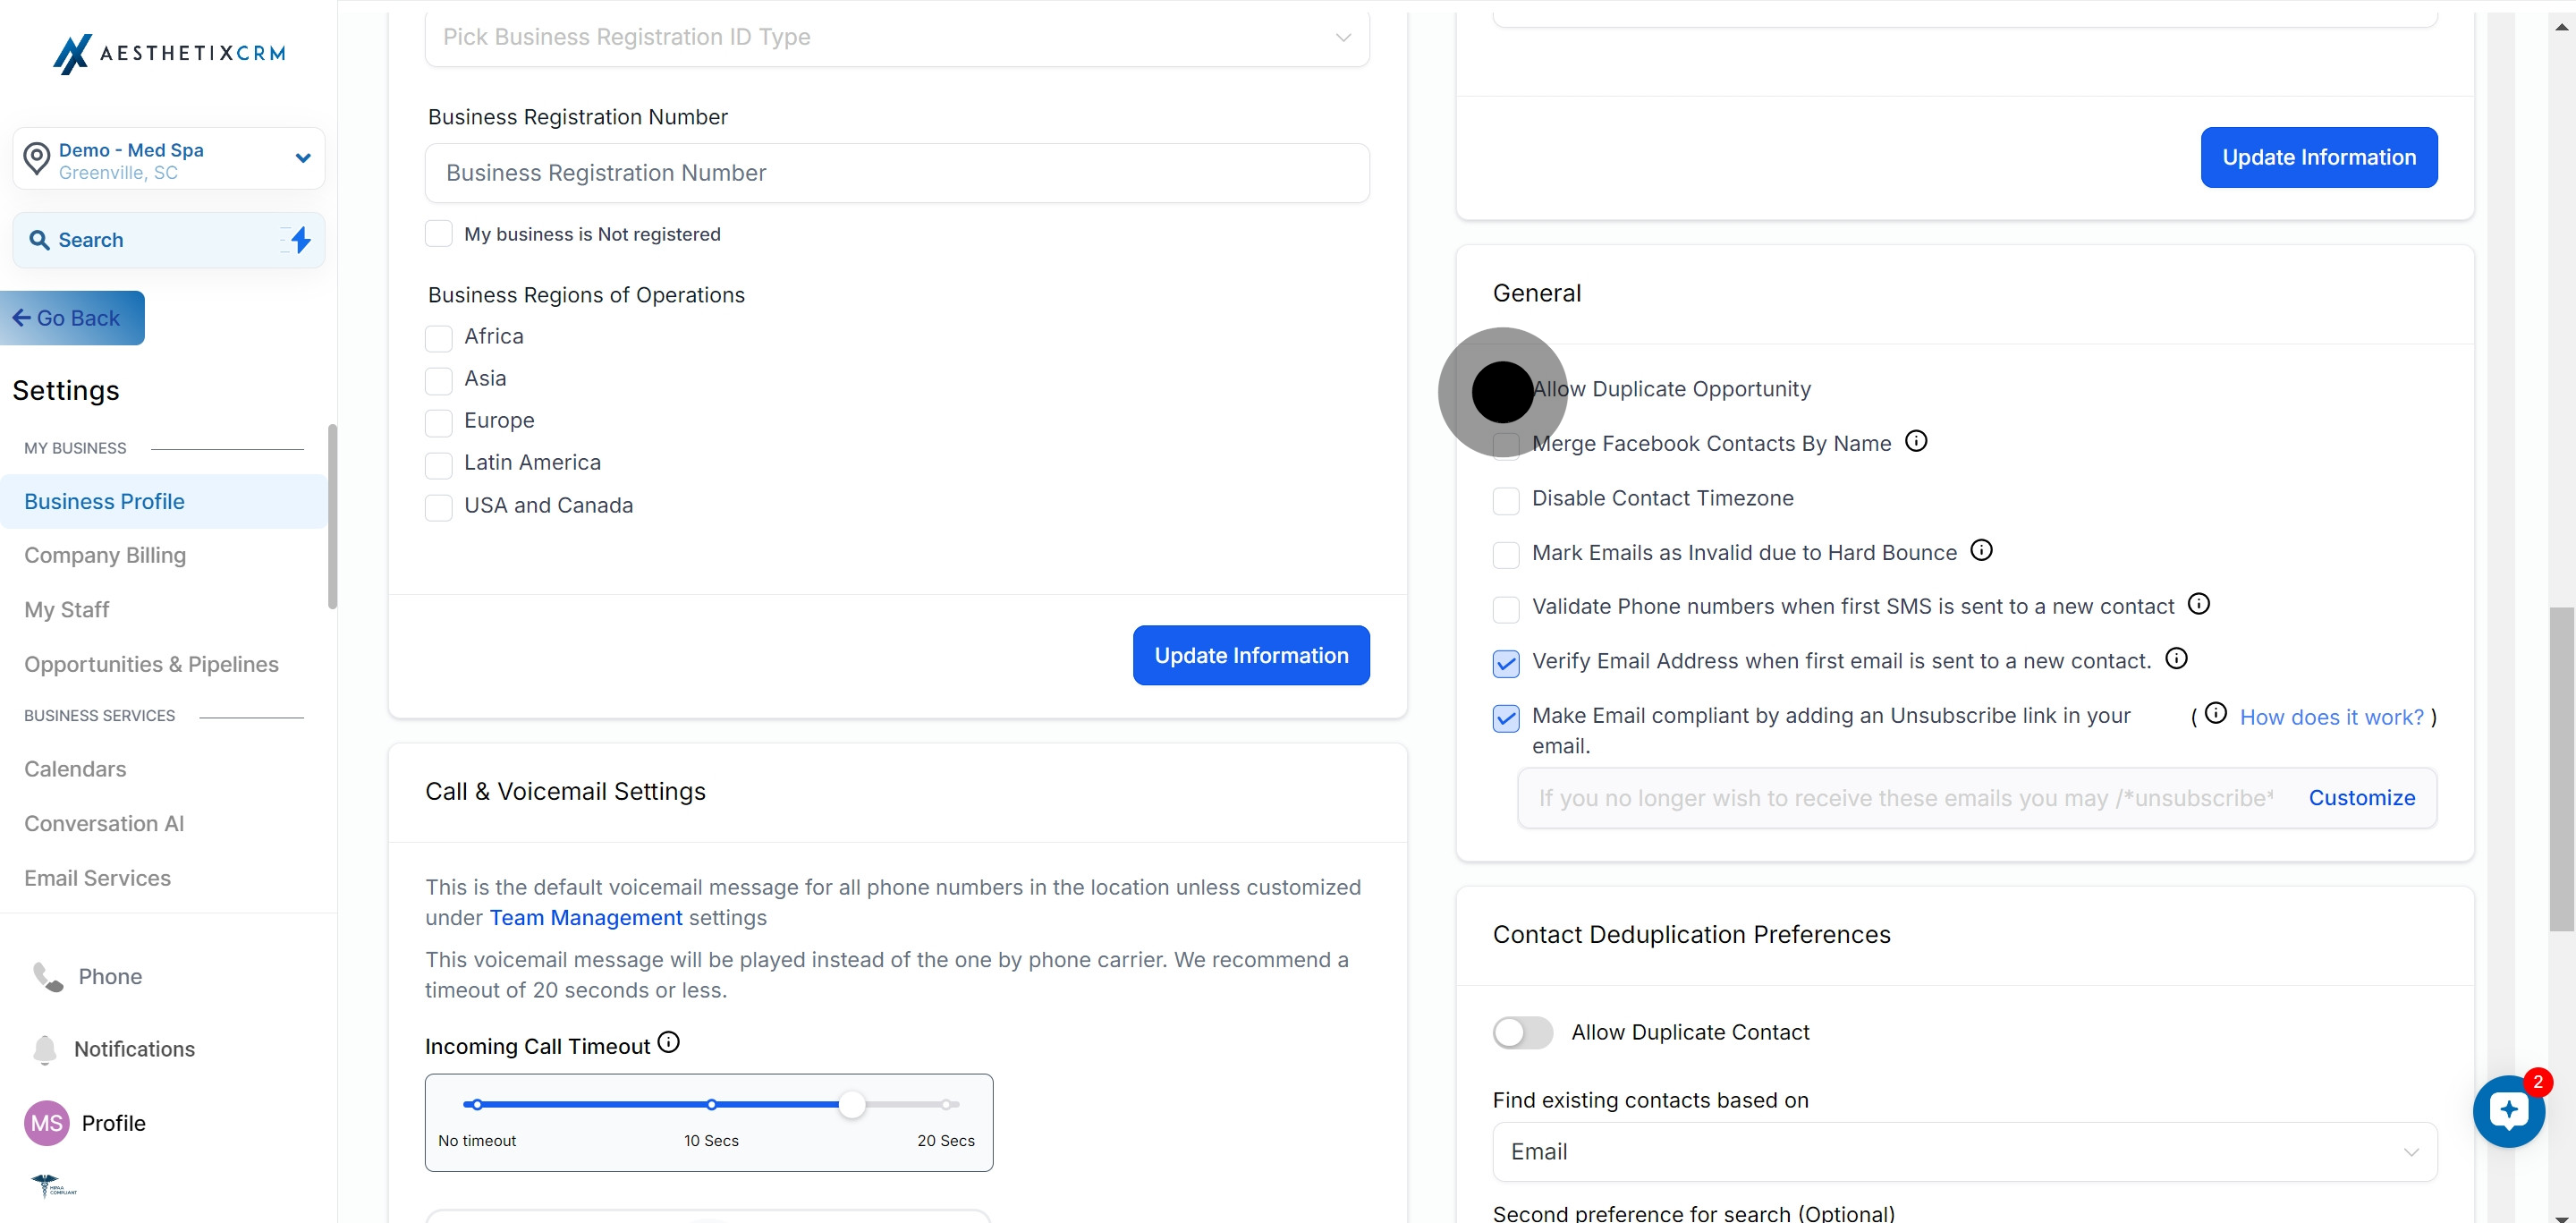Click info icon beside Merge Facebook Contacts
2576x1223 pixels.
[1915, 441]
